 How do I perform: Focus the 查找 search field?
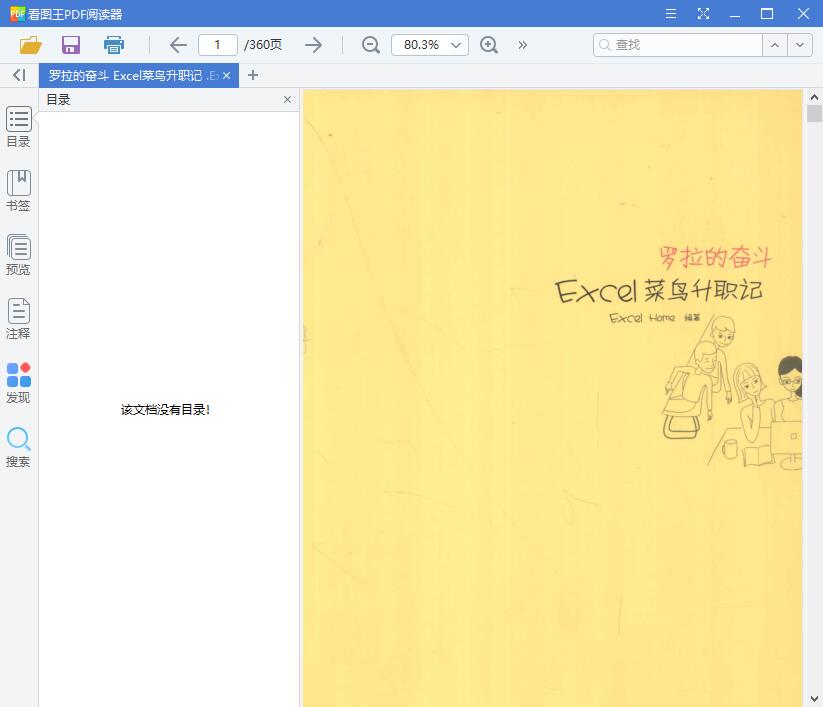678,45
